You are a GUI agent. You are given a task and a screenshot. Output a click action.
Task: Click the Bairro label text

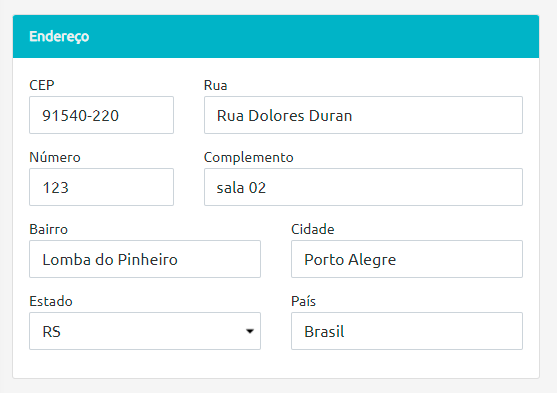(x=48, y=229)
